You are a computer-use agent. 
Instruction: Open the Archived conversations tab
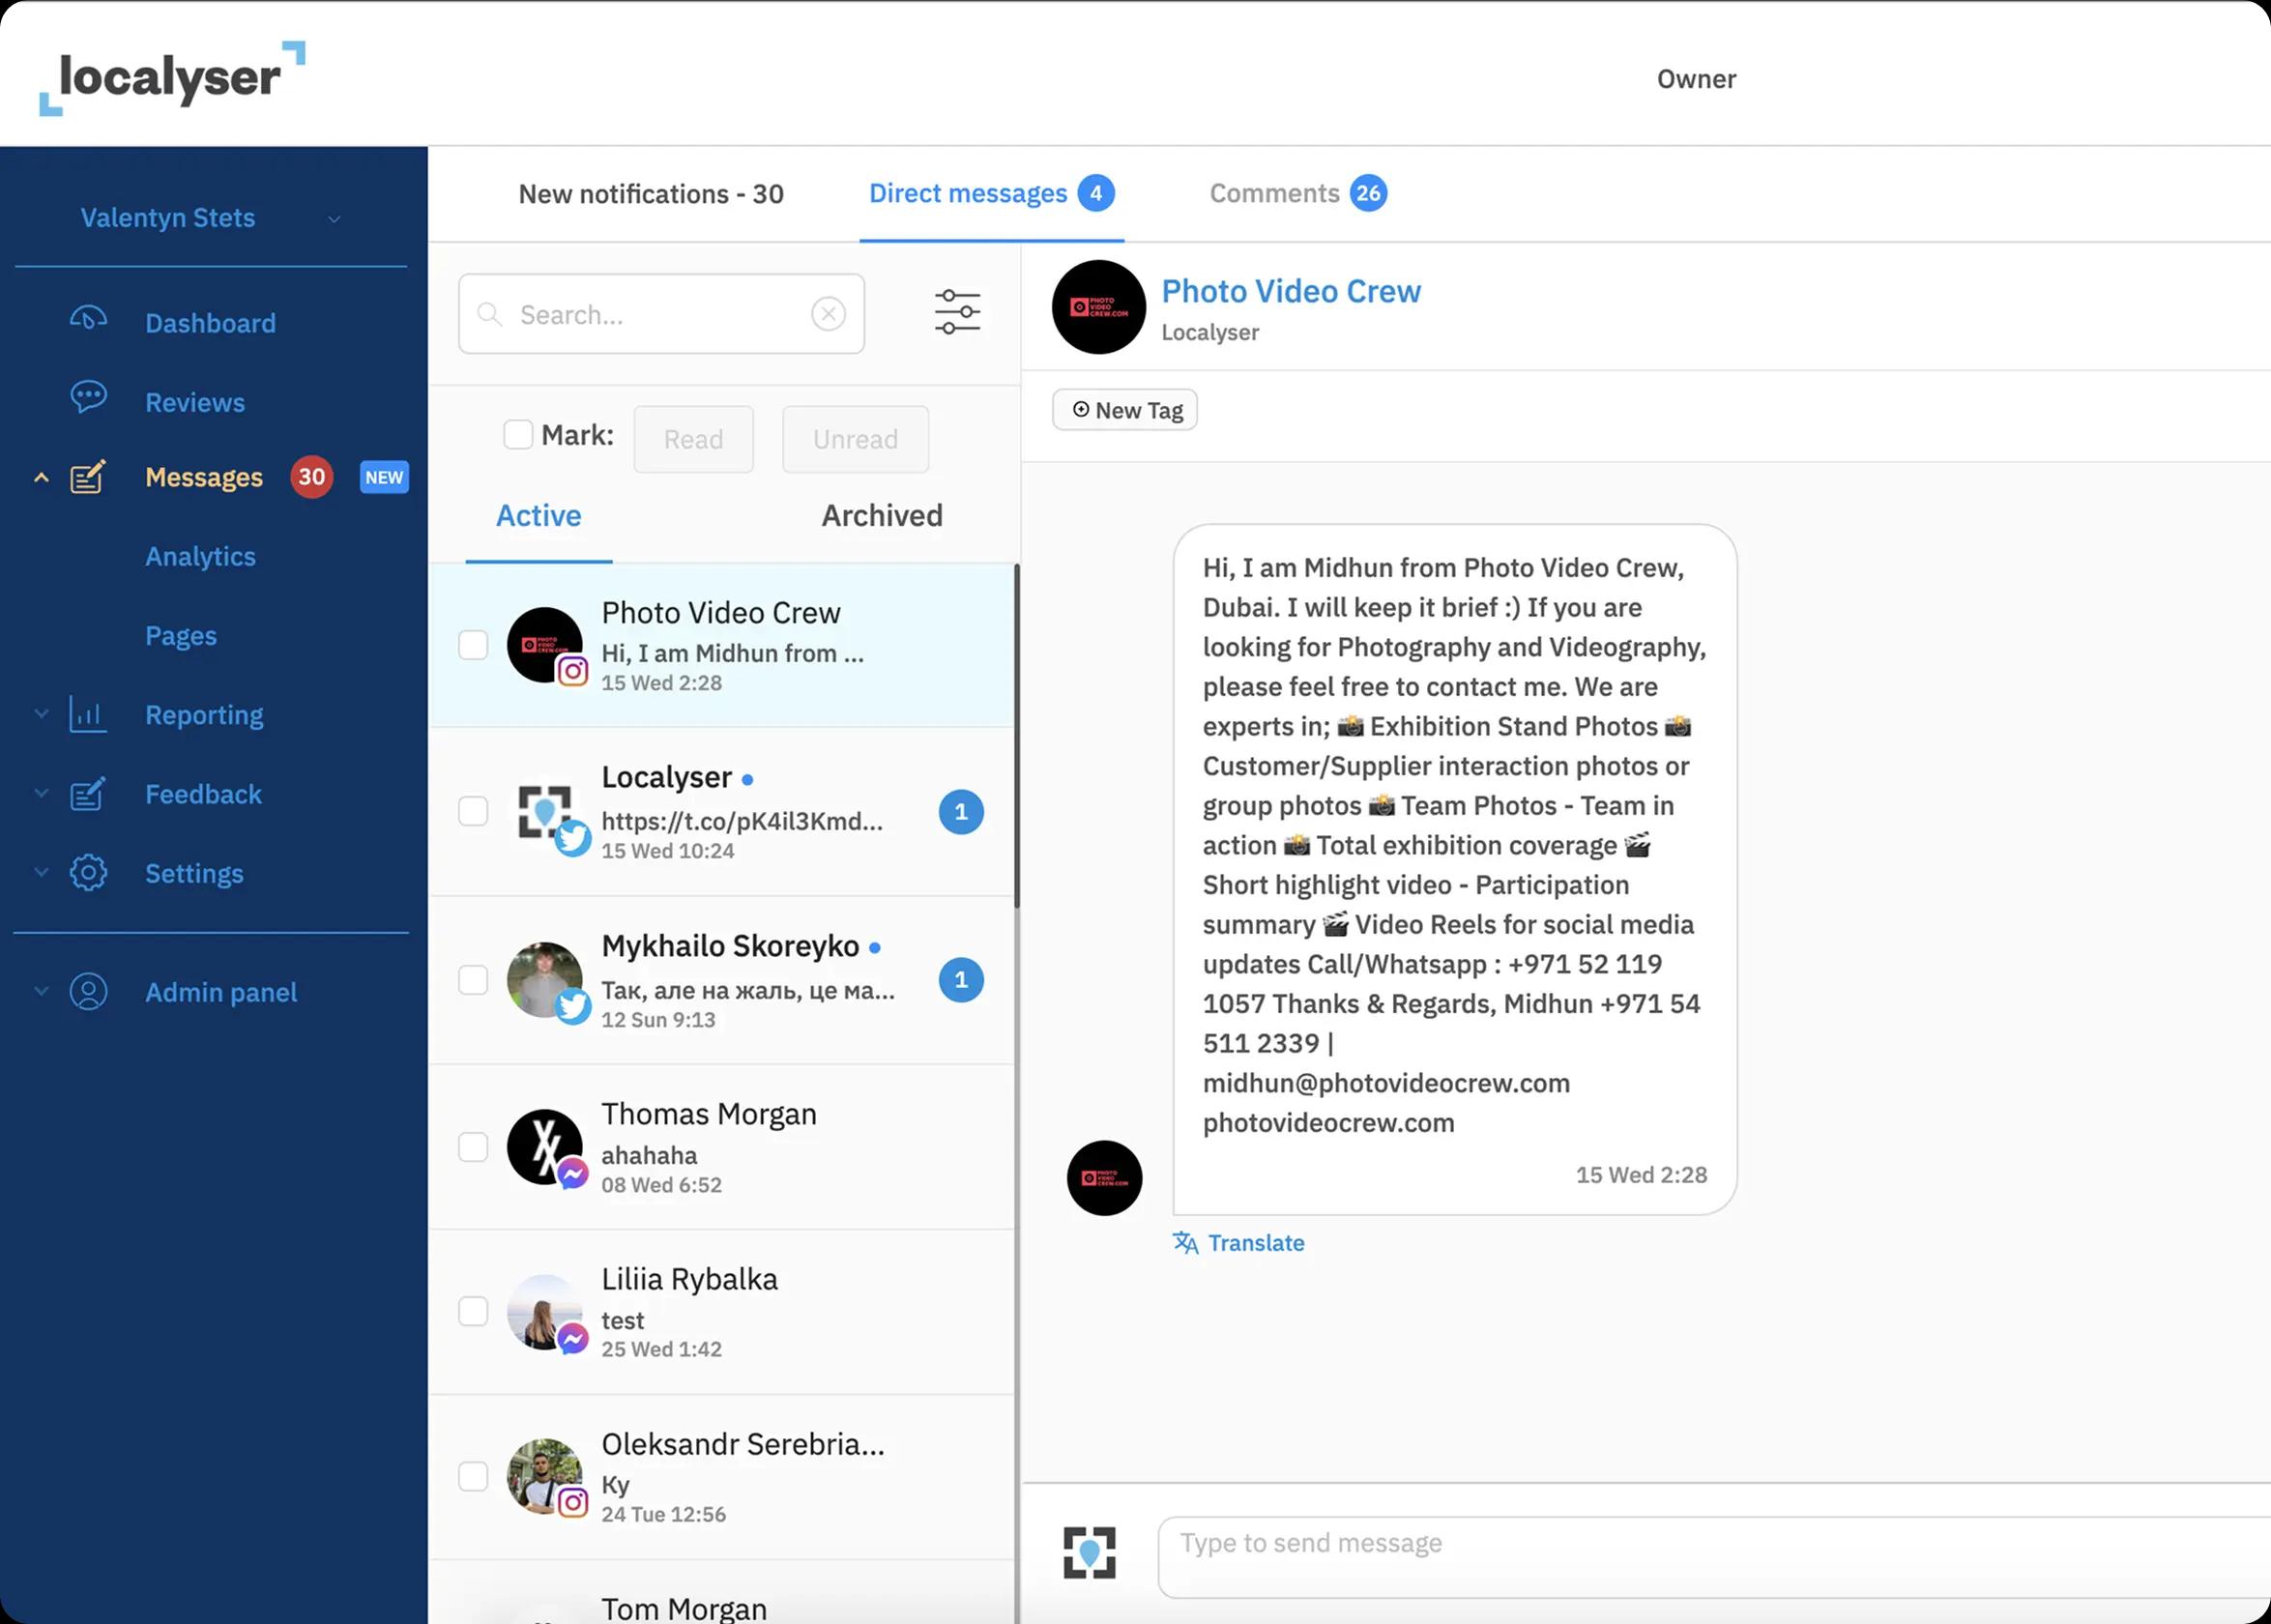[x=881, y=516]
